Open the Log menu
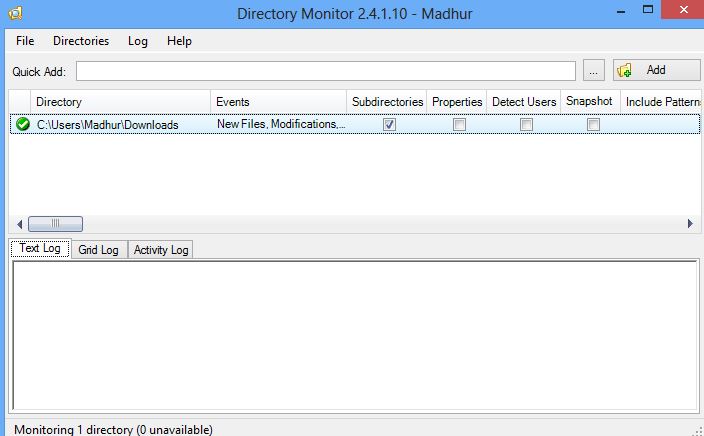The height and width of the screenshot is (436, 704). tap(137, 41)
